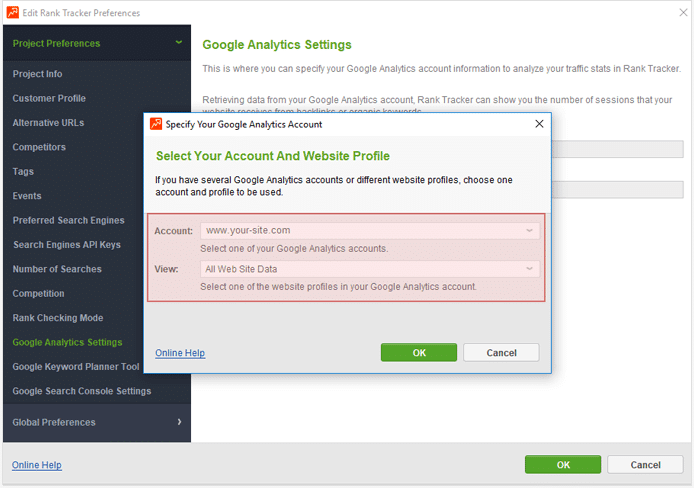Open Project Info preferences

pyautogui.click(x=37, y=74)
